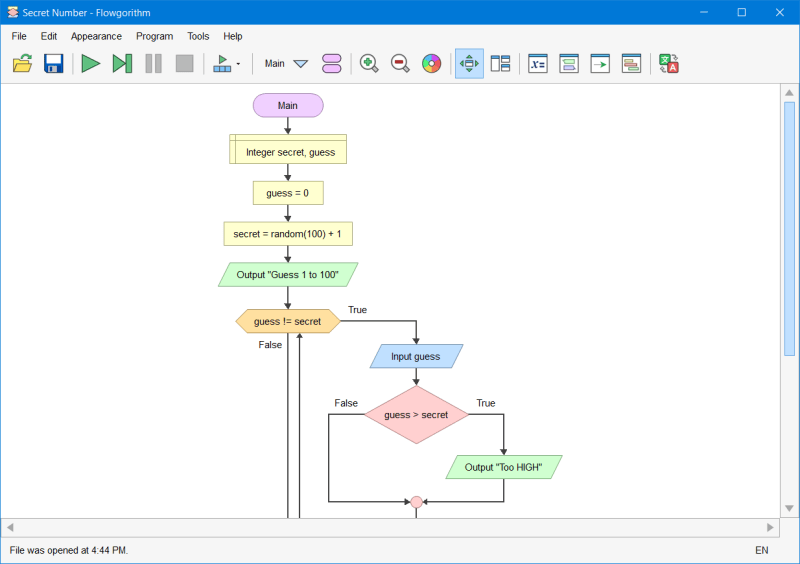Click the language translate icon
Viewport: 800px width, 564px height.
pyautogui.click(x=669, y=64)
